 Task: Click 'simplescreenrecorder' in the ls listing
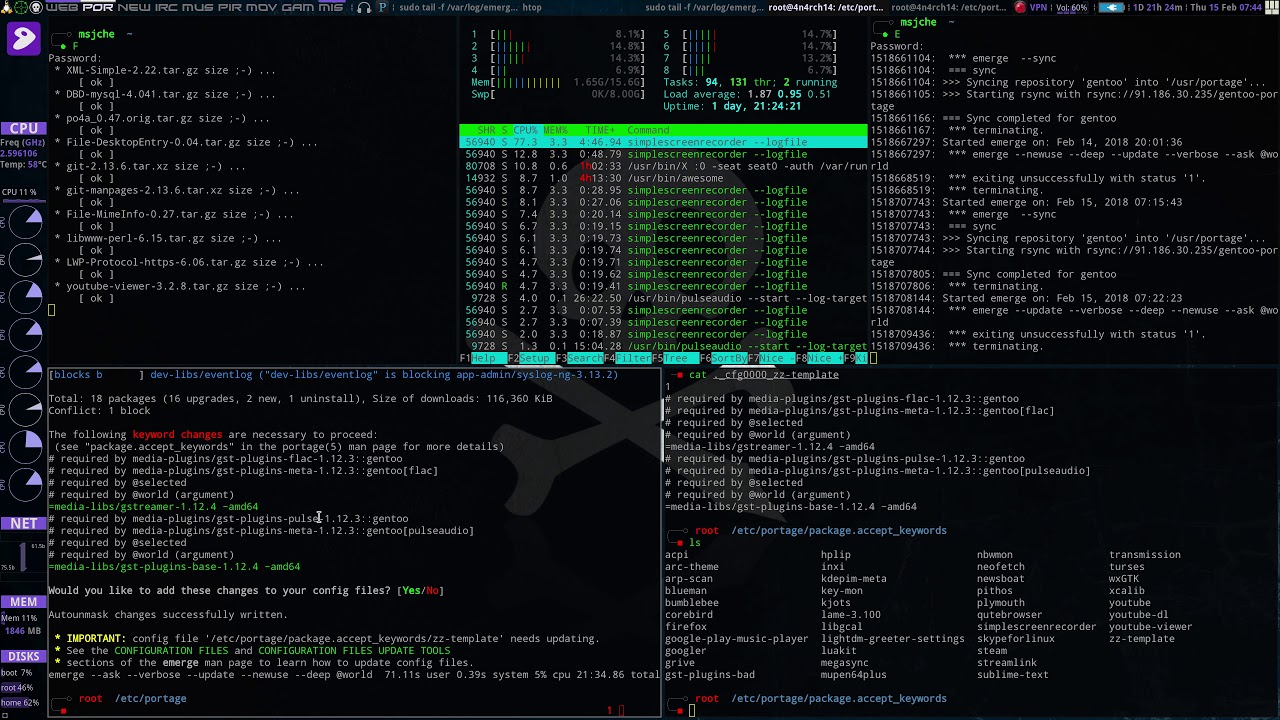click(1036, 626)
